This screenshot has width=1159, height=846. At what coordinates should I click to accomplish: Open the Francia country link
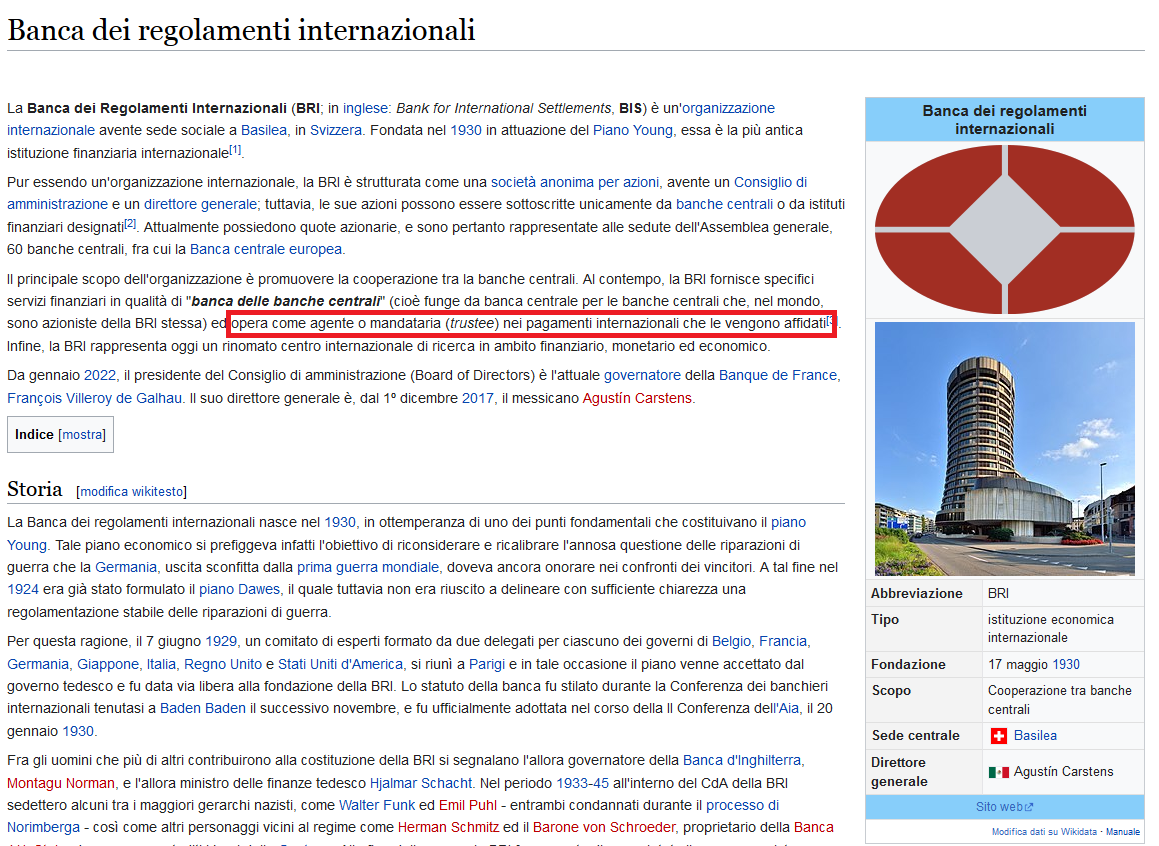(x=783, y=641)
